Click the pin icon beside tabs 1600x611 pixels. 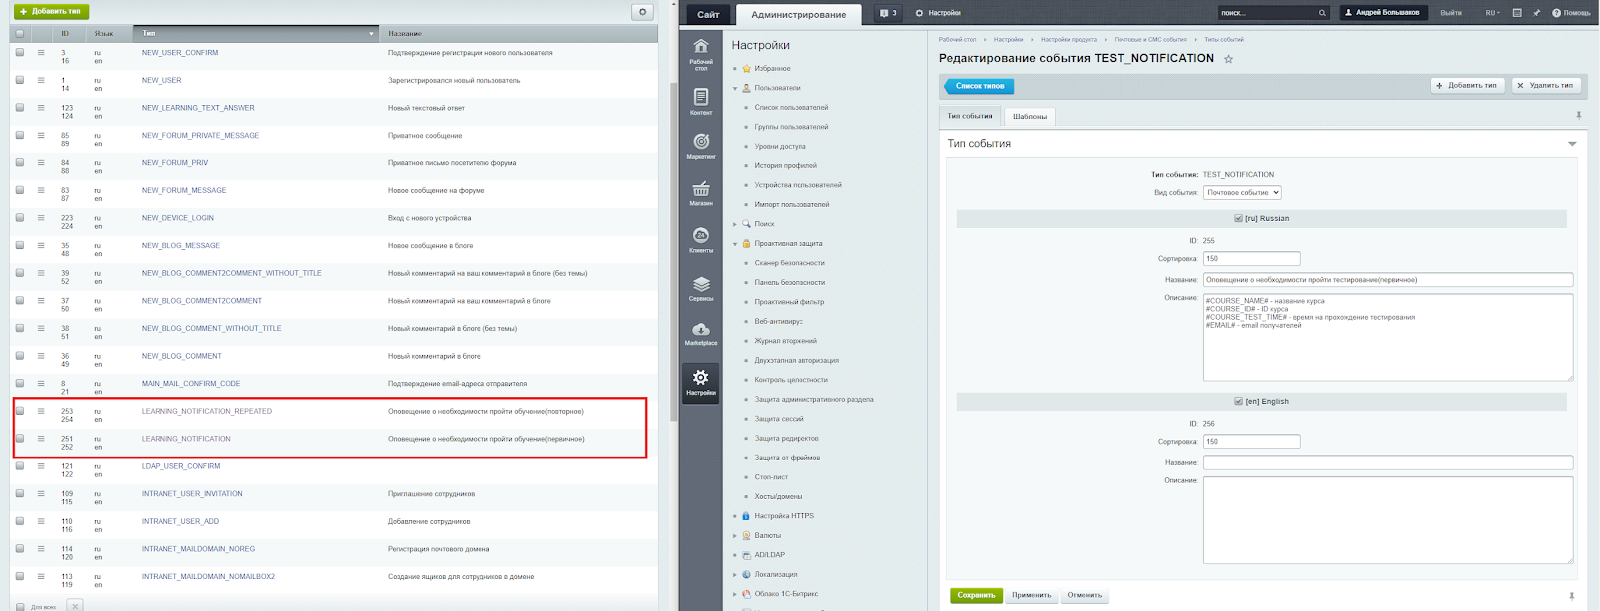[x=1579, y=115]
